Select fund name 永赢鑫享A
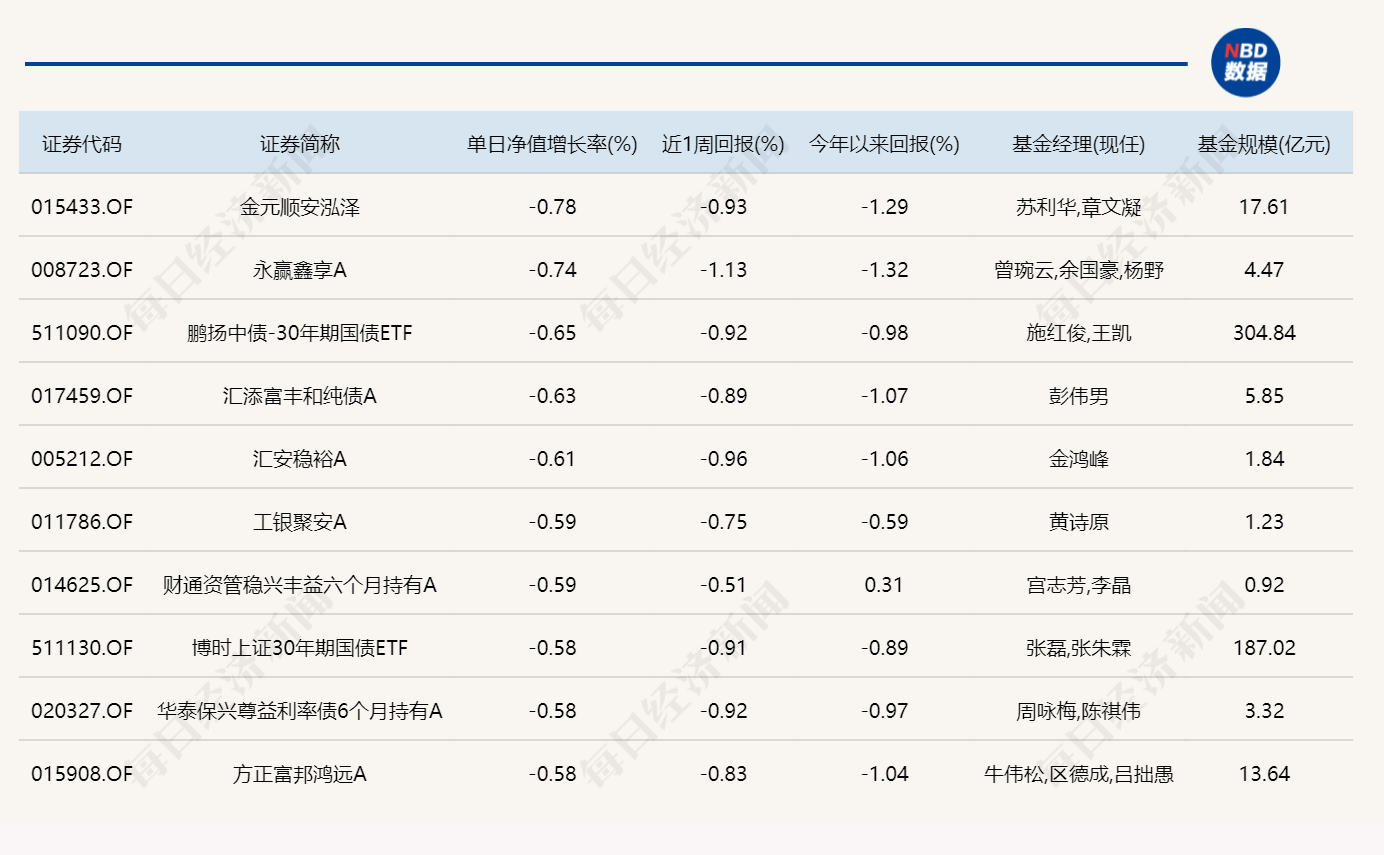 pyautogui.click(x=300, y=270)
